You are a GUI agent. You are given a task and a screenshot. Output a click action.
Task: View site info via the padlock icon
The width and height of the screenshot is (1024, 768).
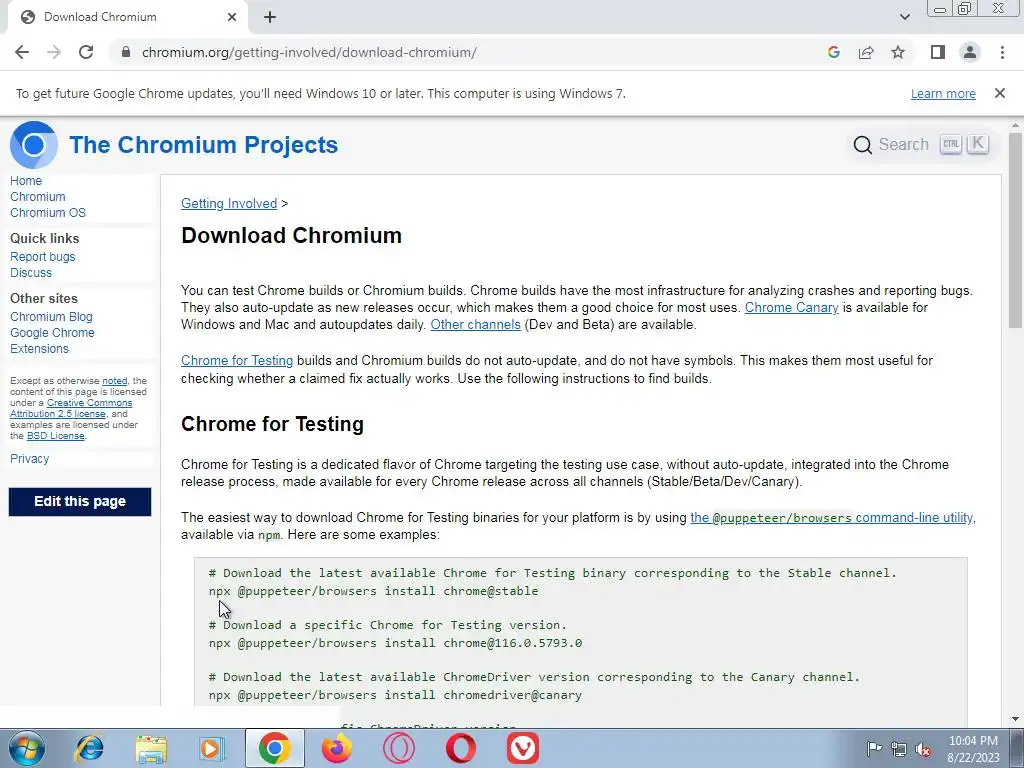126,52
